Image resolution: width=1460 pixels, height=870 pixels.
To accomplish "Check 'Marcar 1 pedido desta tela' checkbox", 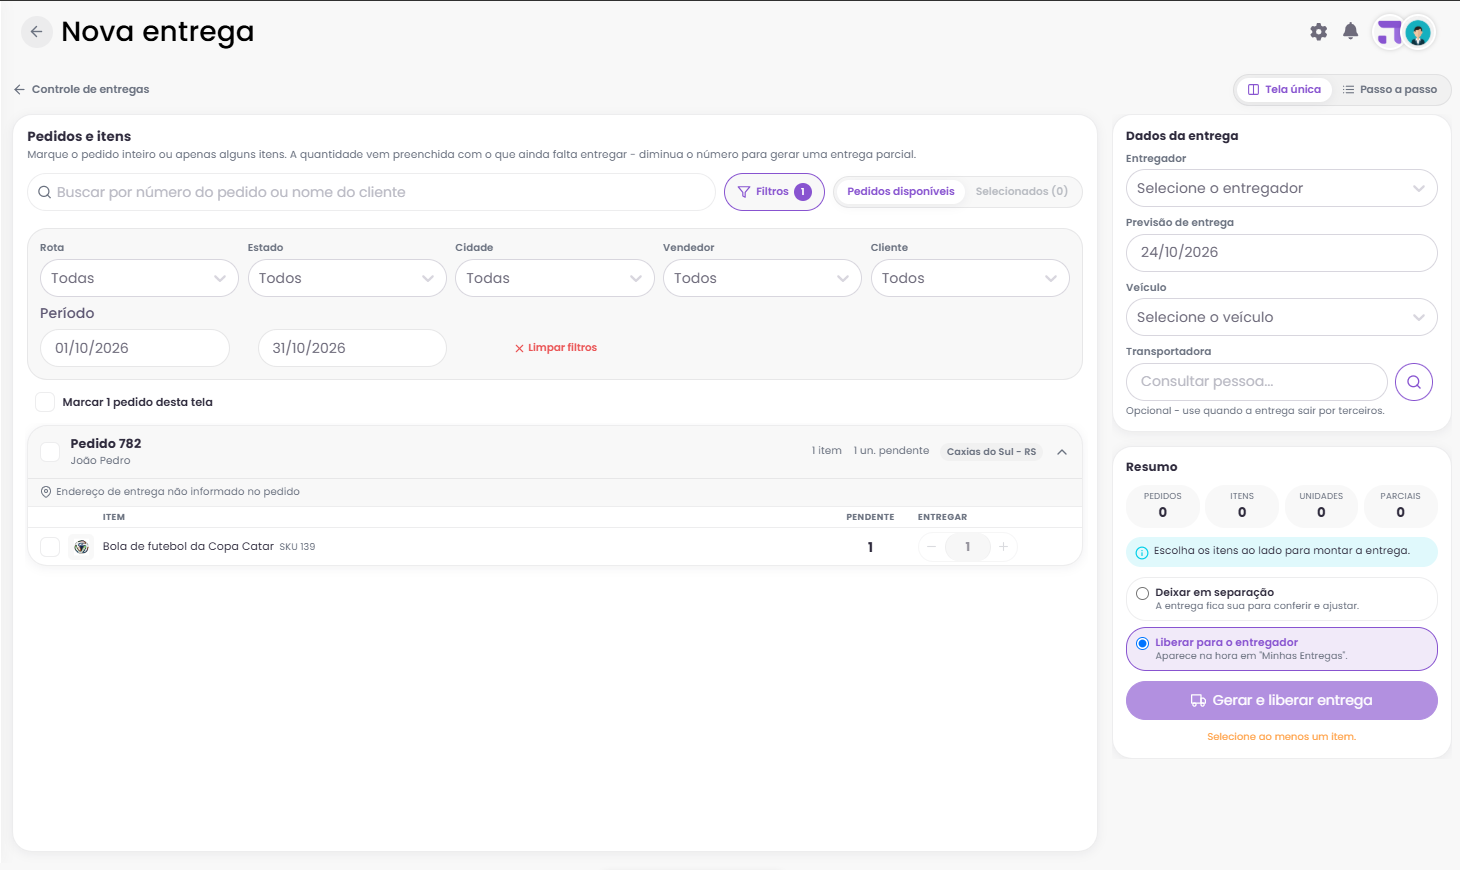I will tap(45, 402).
